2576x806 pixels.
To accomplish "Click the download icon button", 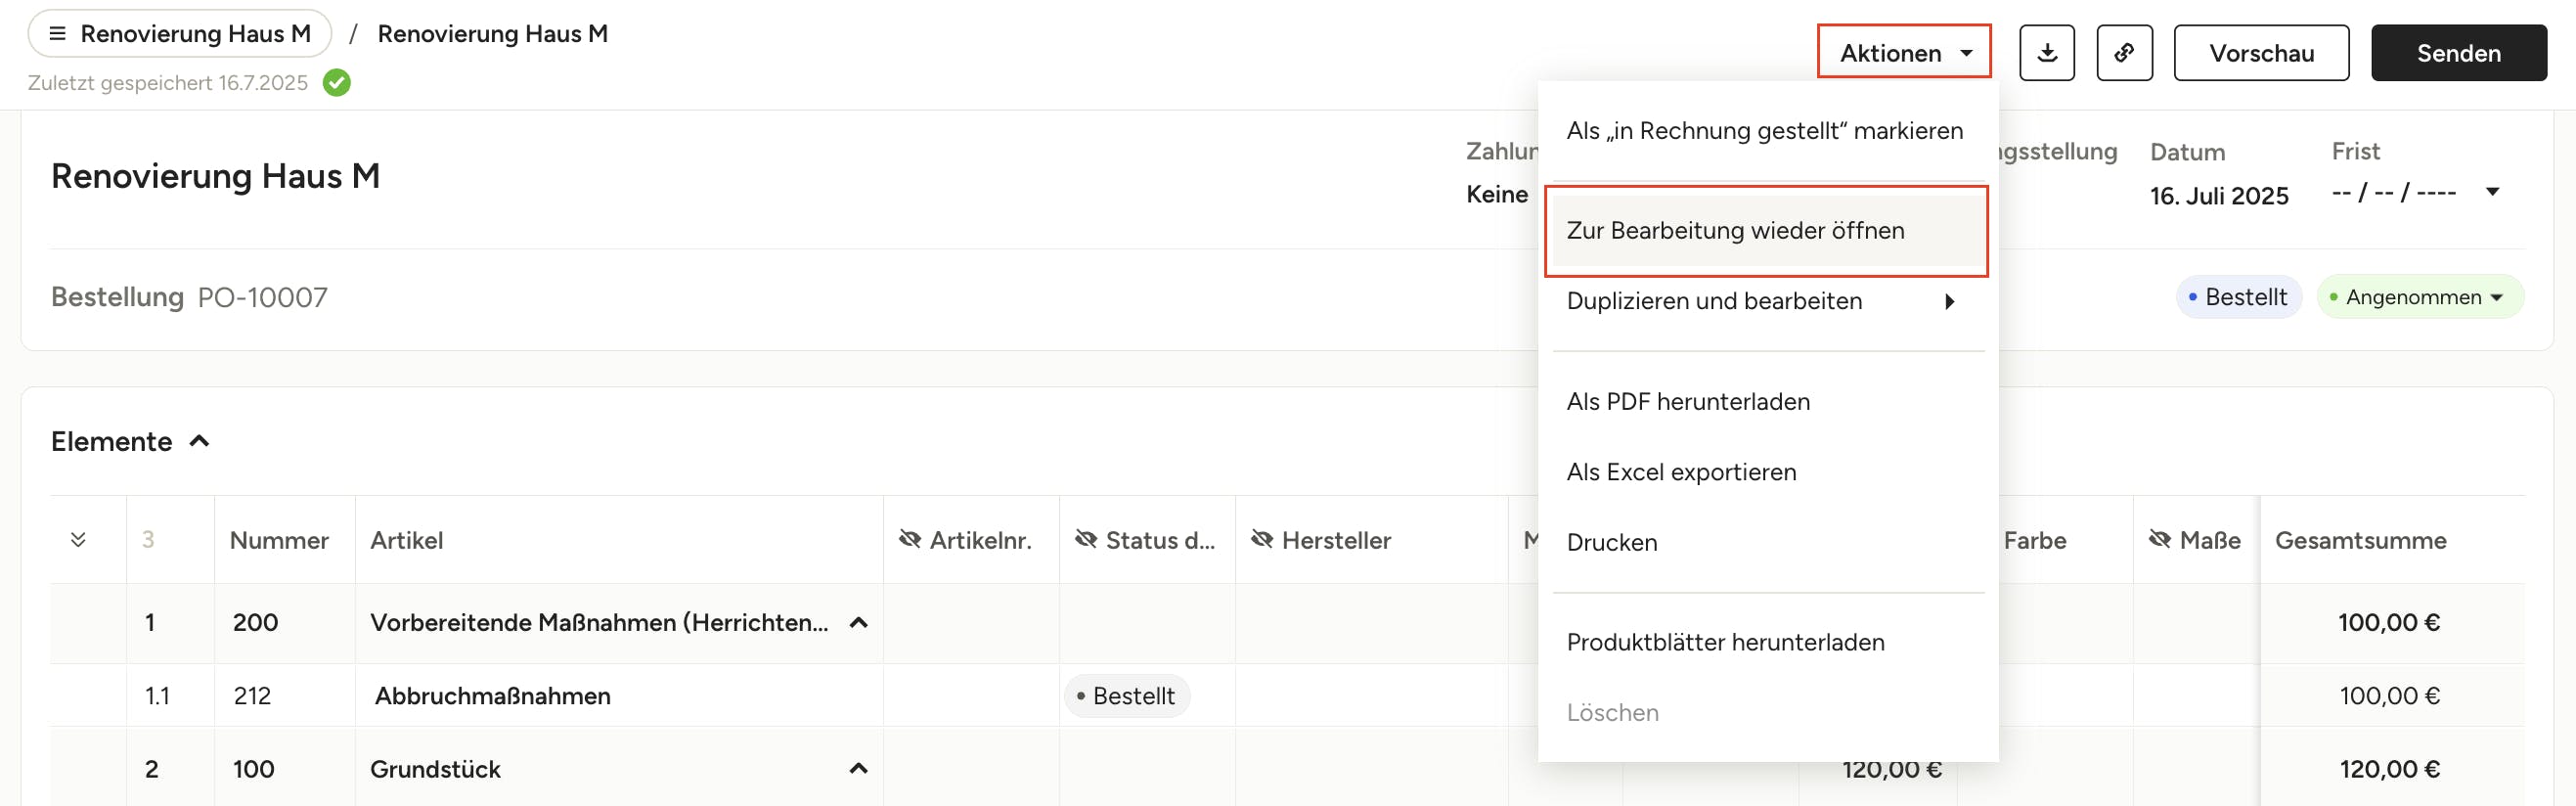I will [x=2046, y=53].
